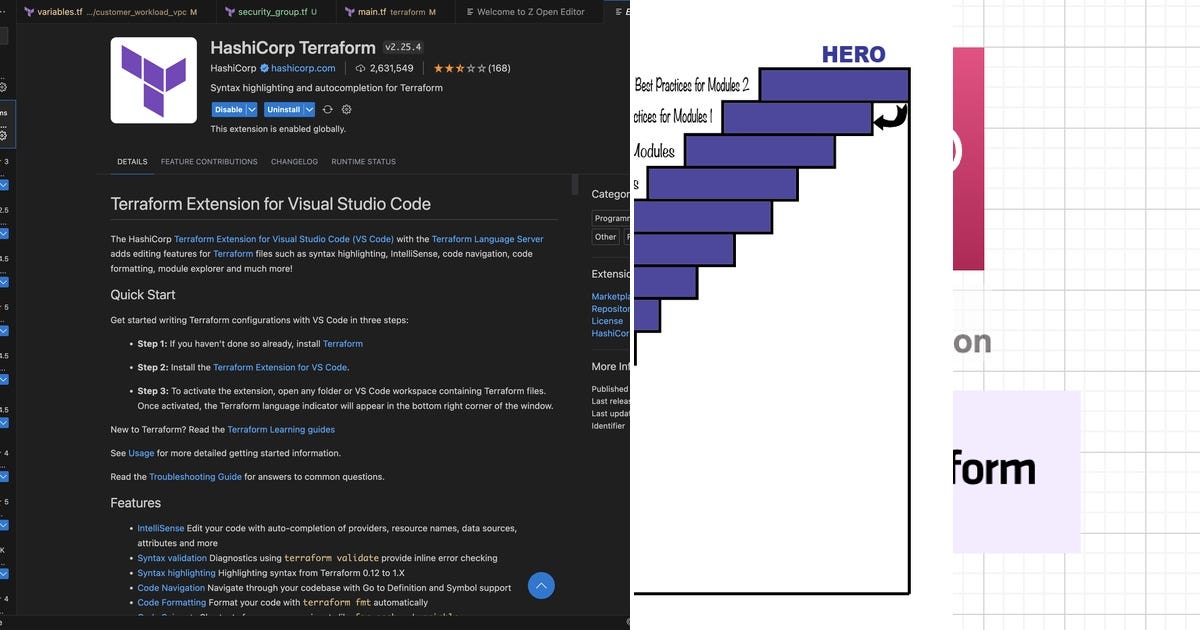Open the CHANGELOG tab
Image resolution: width=1200 pixels, height=630 pixels.
click(x=294, y=161)
